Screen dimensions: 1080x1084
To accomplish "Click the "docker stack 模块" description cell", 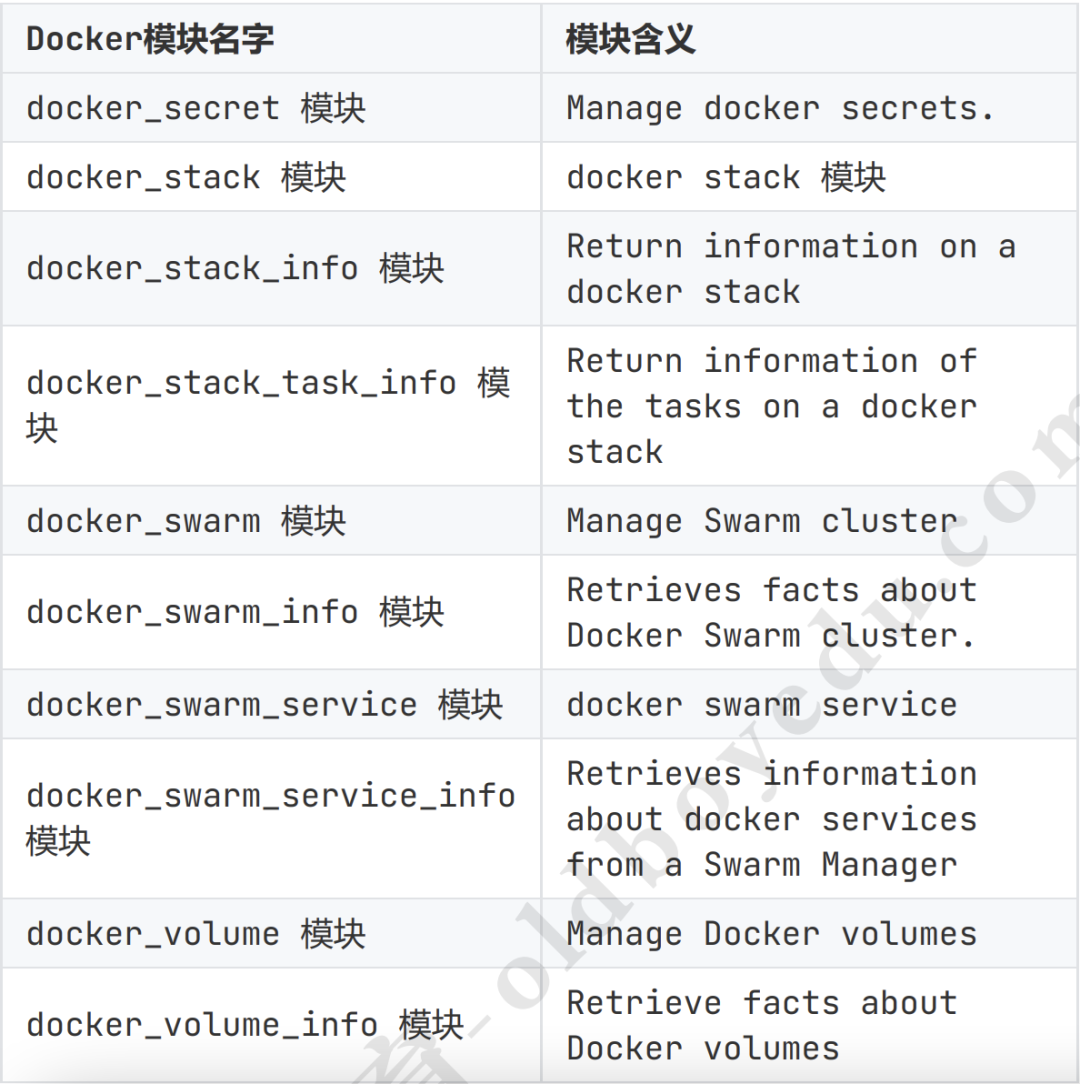I will [x=726, y=177].
